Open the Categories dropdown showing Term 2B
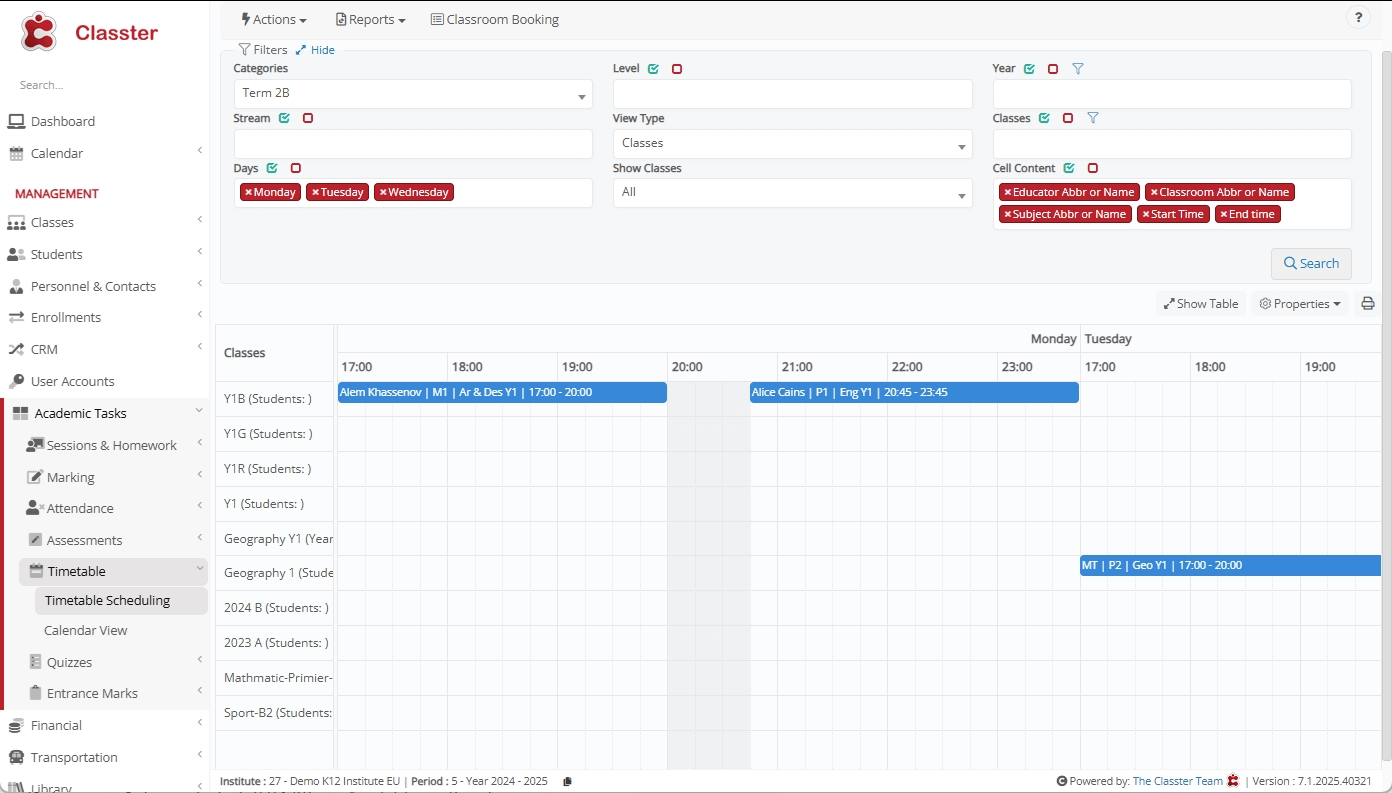1392x793 pixels. click(412, 94)
